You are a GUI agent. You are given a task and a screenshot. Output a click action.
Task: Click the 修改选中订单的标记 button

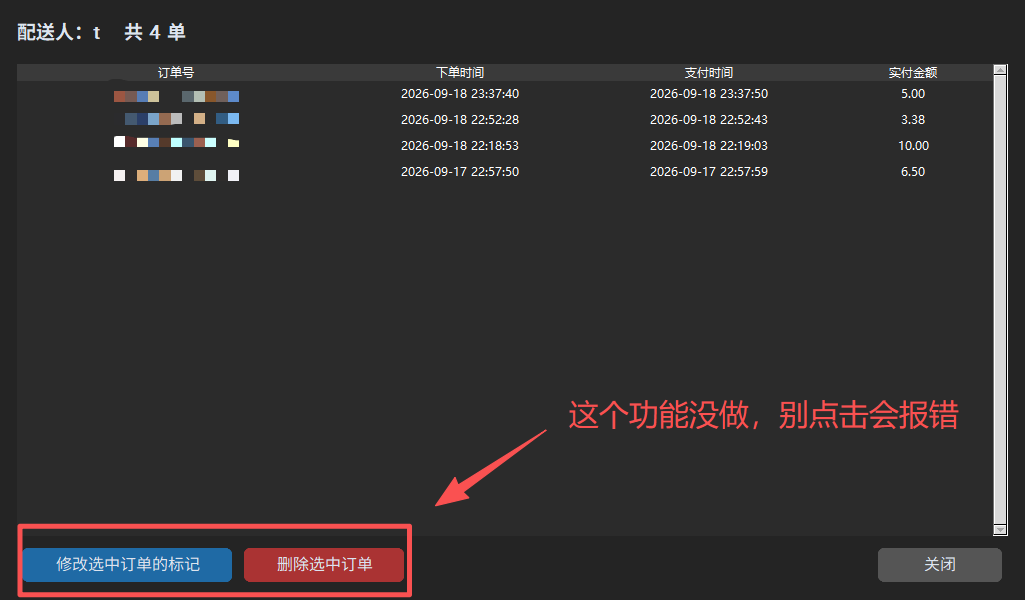pos(127,565)
